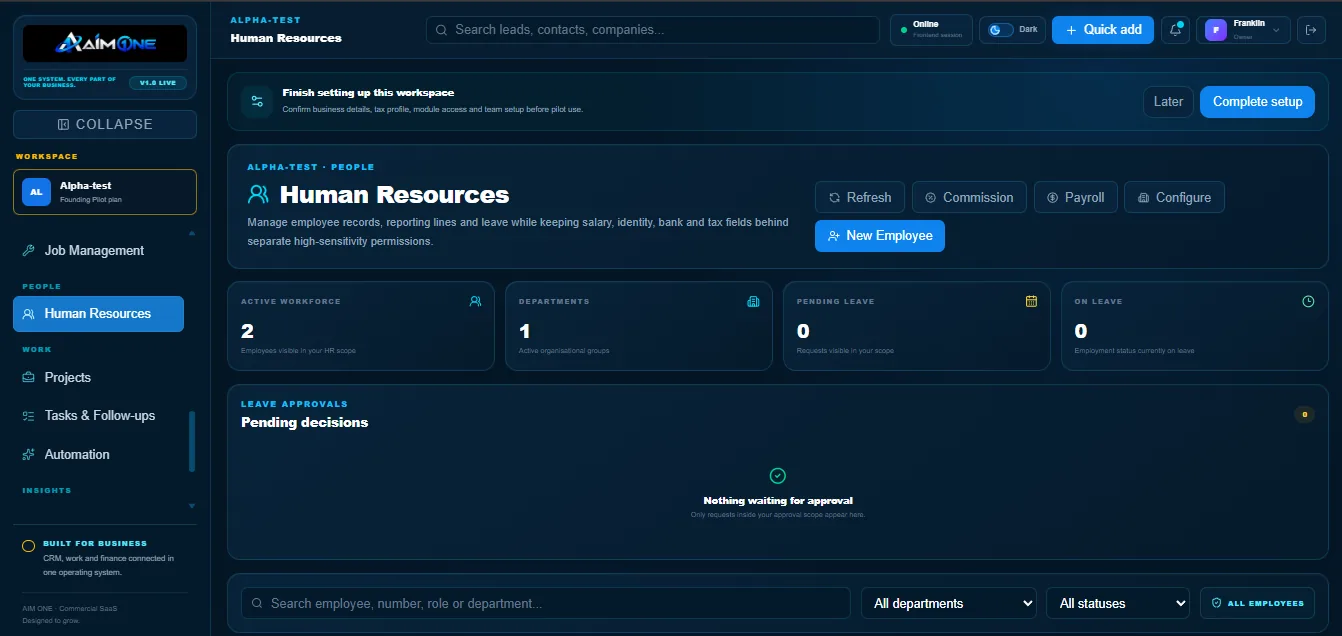Click the sidebar scroll down arrow

click(192, 506)
